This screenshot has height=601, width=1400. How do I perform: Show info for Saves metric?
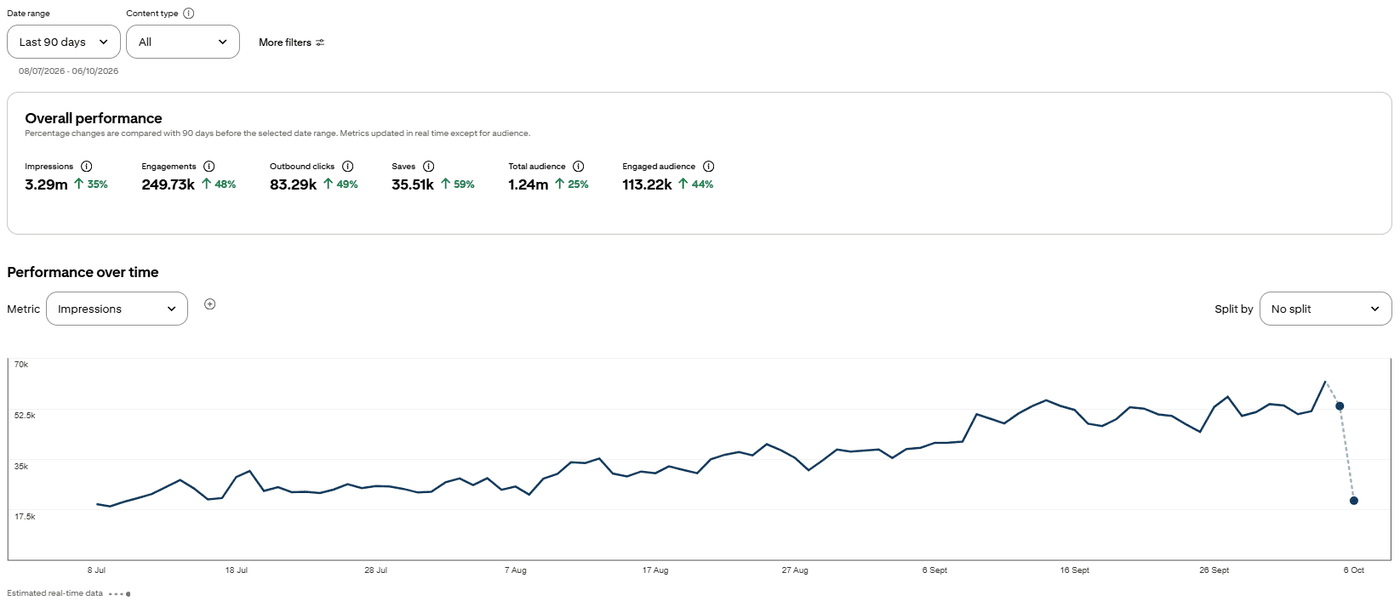click(x=428, y=166)
